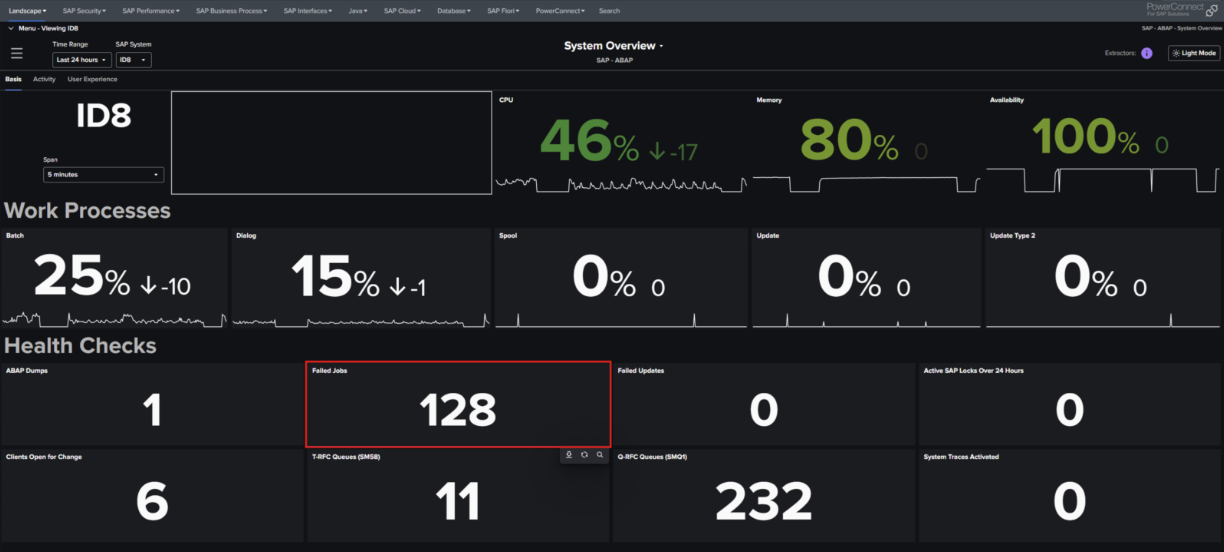The image size is (1224, 552).
Task: Click the Health Checks heading
Action: pos(81,346)
